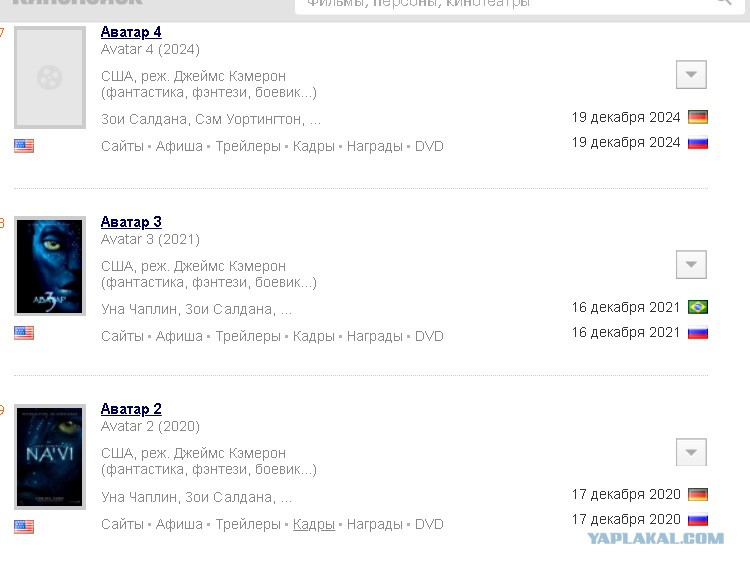Expand the dropdown arrow for Аватар 4

(691, 75)
